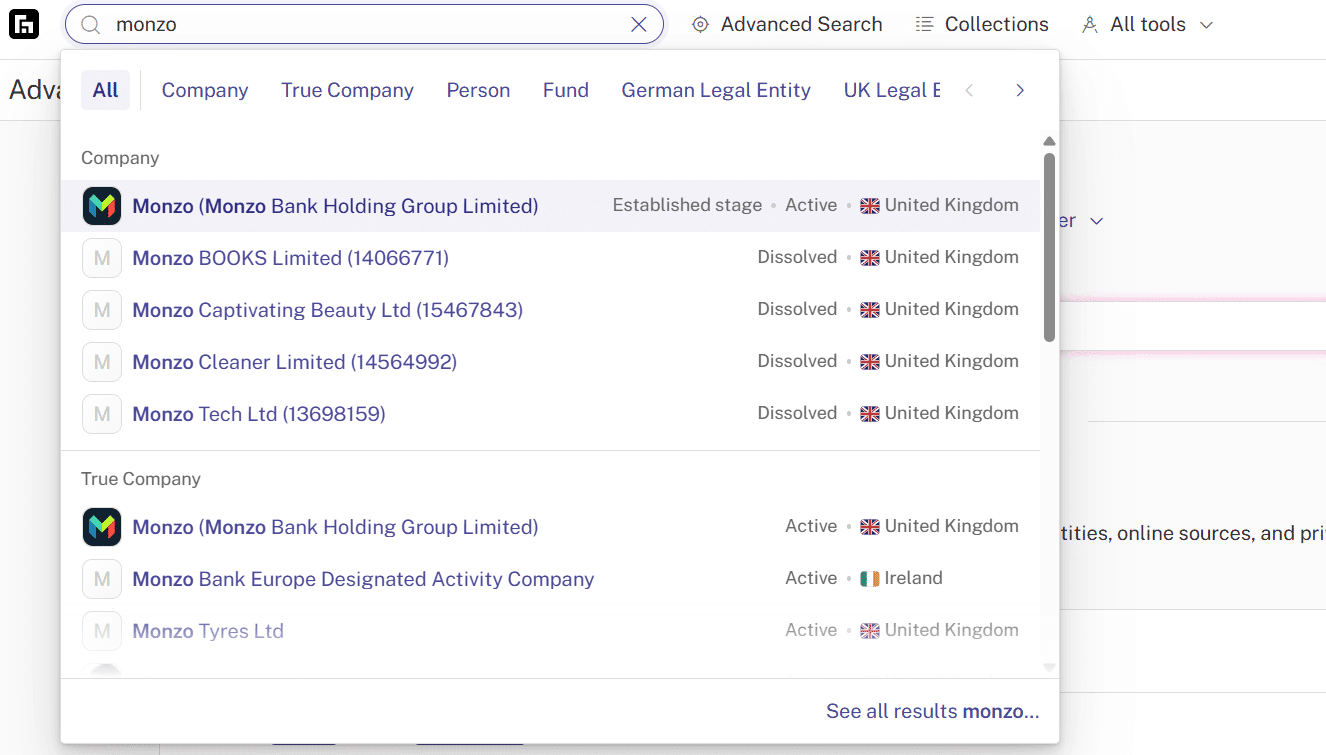The height and width of the screenshot is (755, 1326).
Task: Click the Monzo Captivating Beauty placeholder icon
Action: pyautogui.click(x=102, y=310)
